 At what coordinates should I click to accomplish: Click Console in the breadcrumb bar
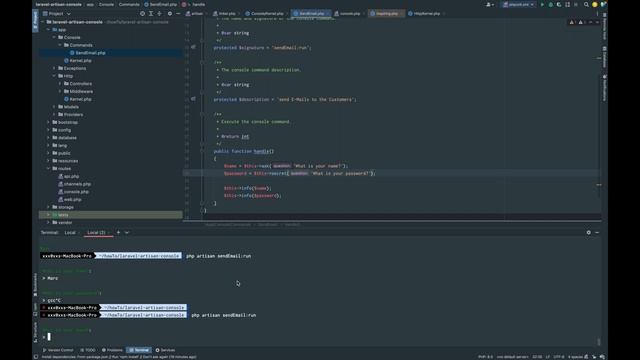coord(106,4)
